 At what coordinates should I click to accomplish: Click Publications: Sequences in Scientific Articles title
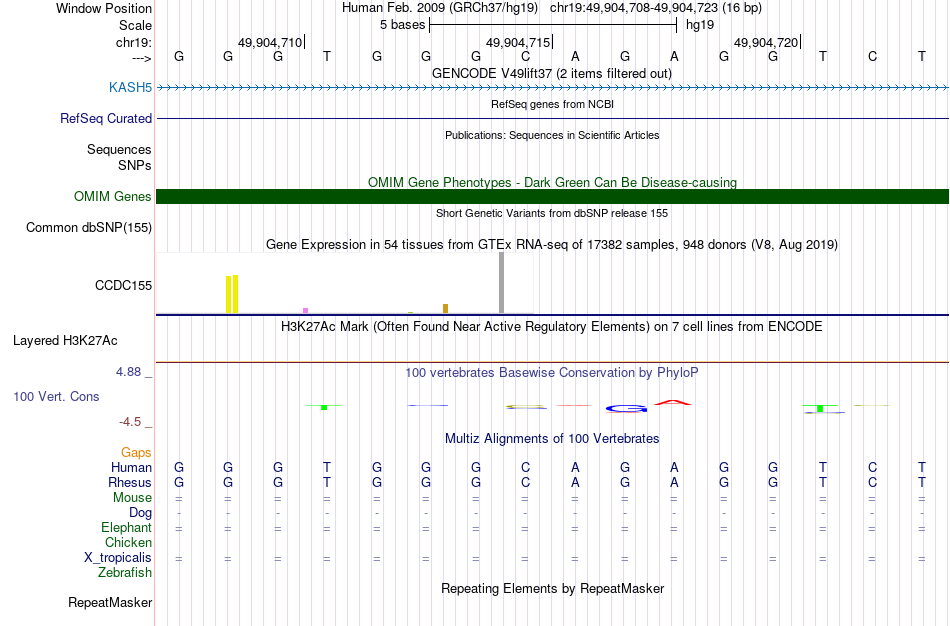(552, 135)
